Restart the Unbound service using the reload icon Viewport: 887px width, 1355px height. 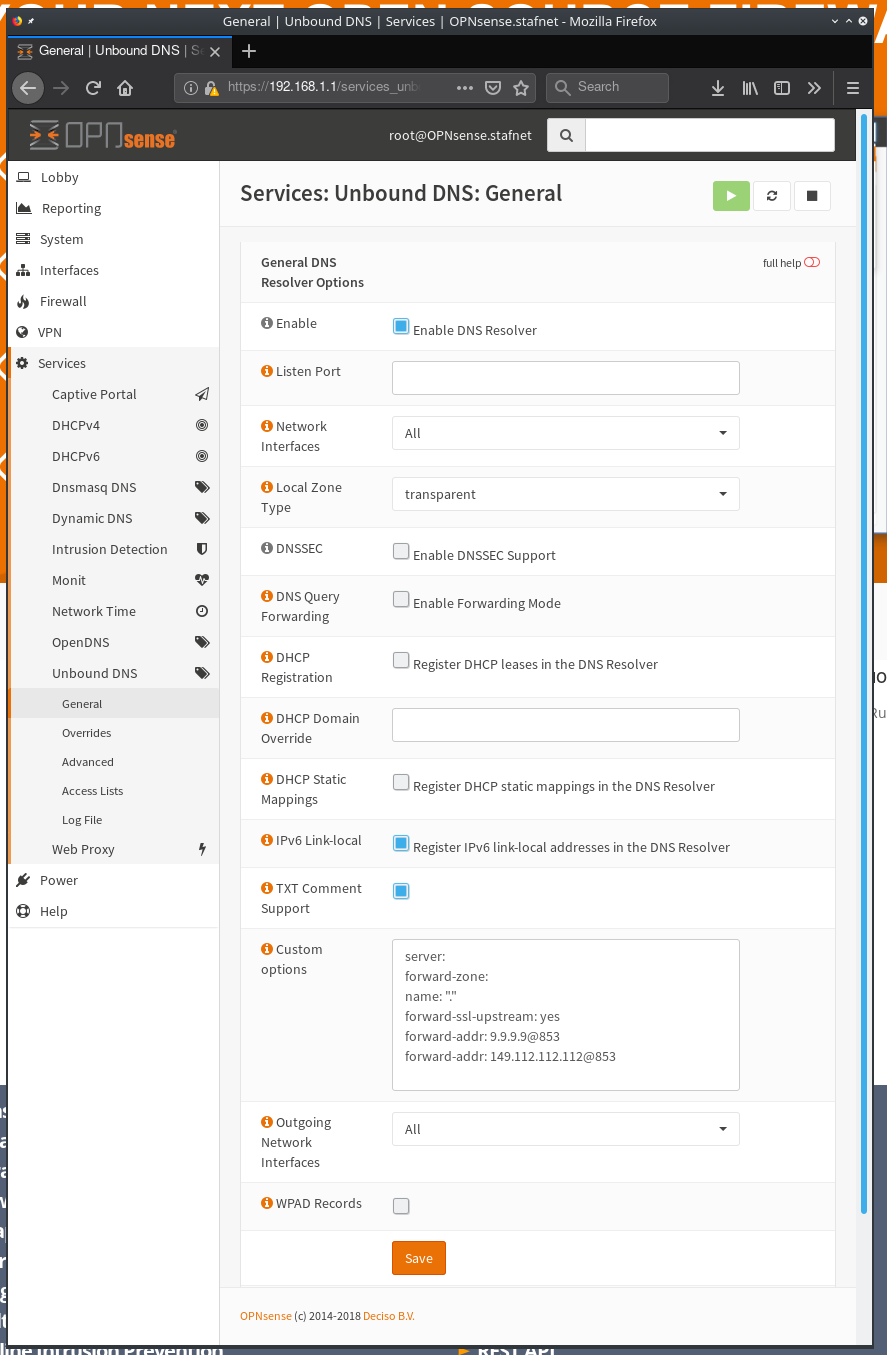point(771,196)
